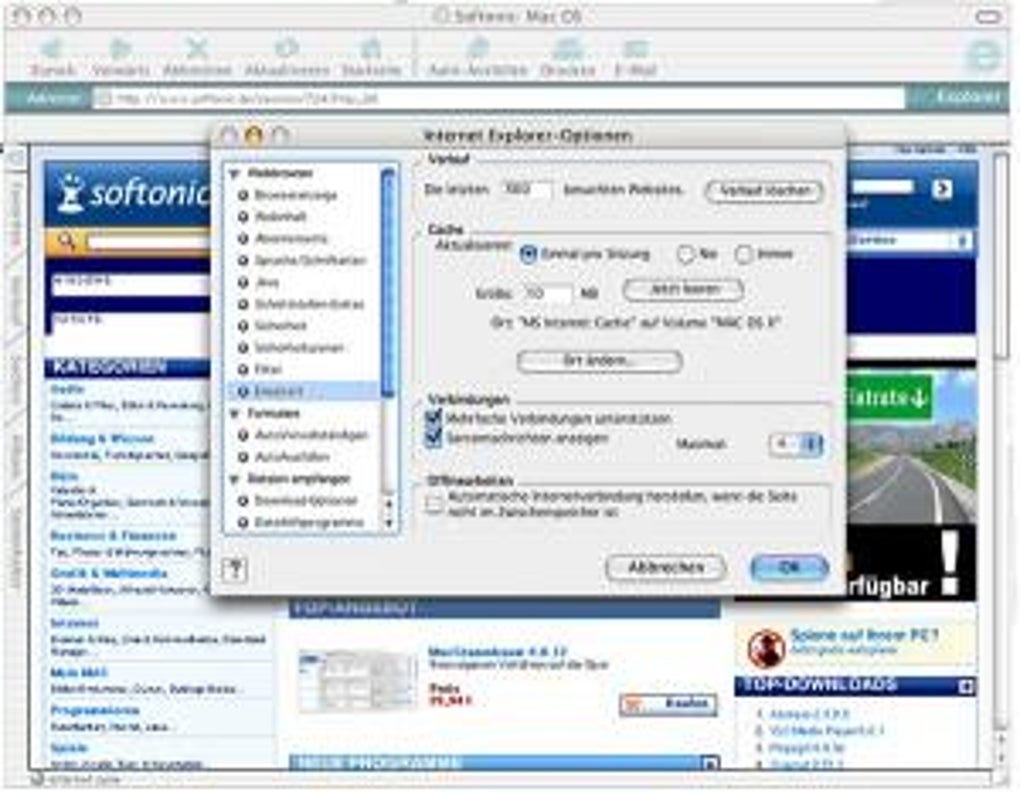Toggle Servernachrichten anzeigen checkbox
This screenshot has height=792, width=1020.
433,438
